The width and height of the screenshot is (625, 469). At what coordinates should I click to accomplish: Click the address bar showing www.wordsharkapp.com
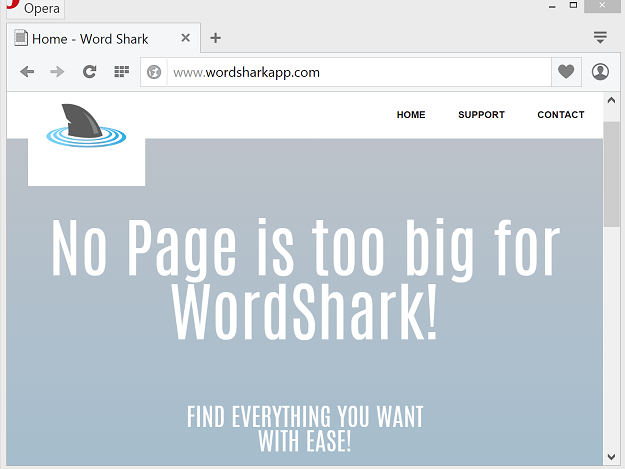click(350, 72)
